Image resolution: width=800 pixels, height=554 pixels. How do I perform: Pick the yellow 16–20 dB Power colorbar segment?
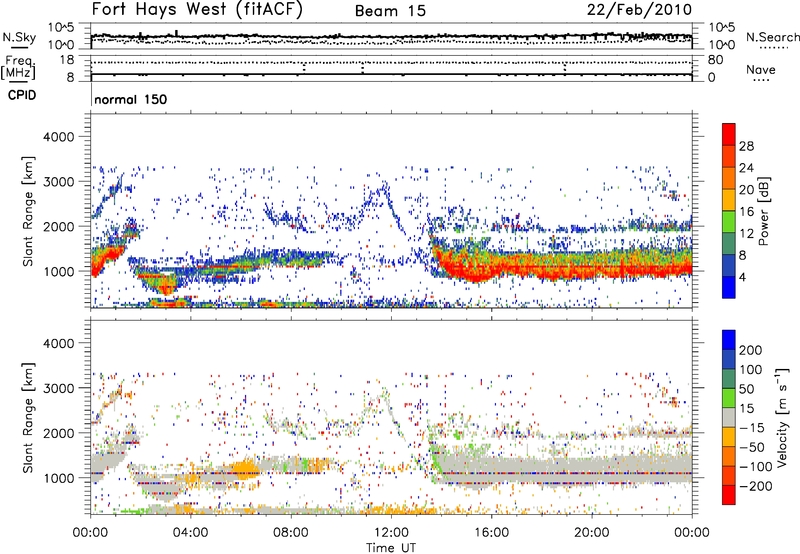[729, 200]
